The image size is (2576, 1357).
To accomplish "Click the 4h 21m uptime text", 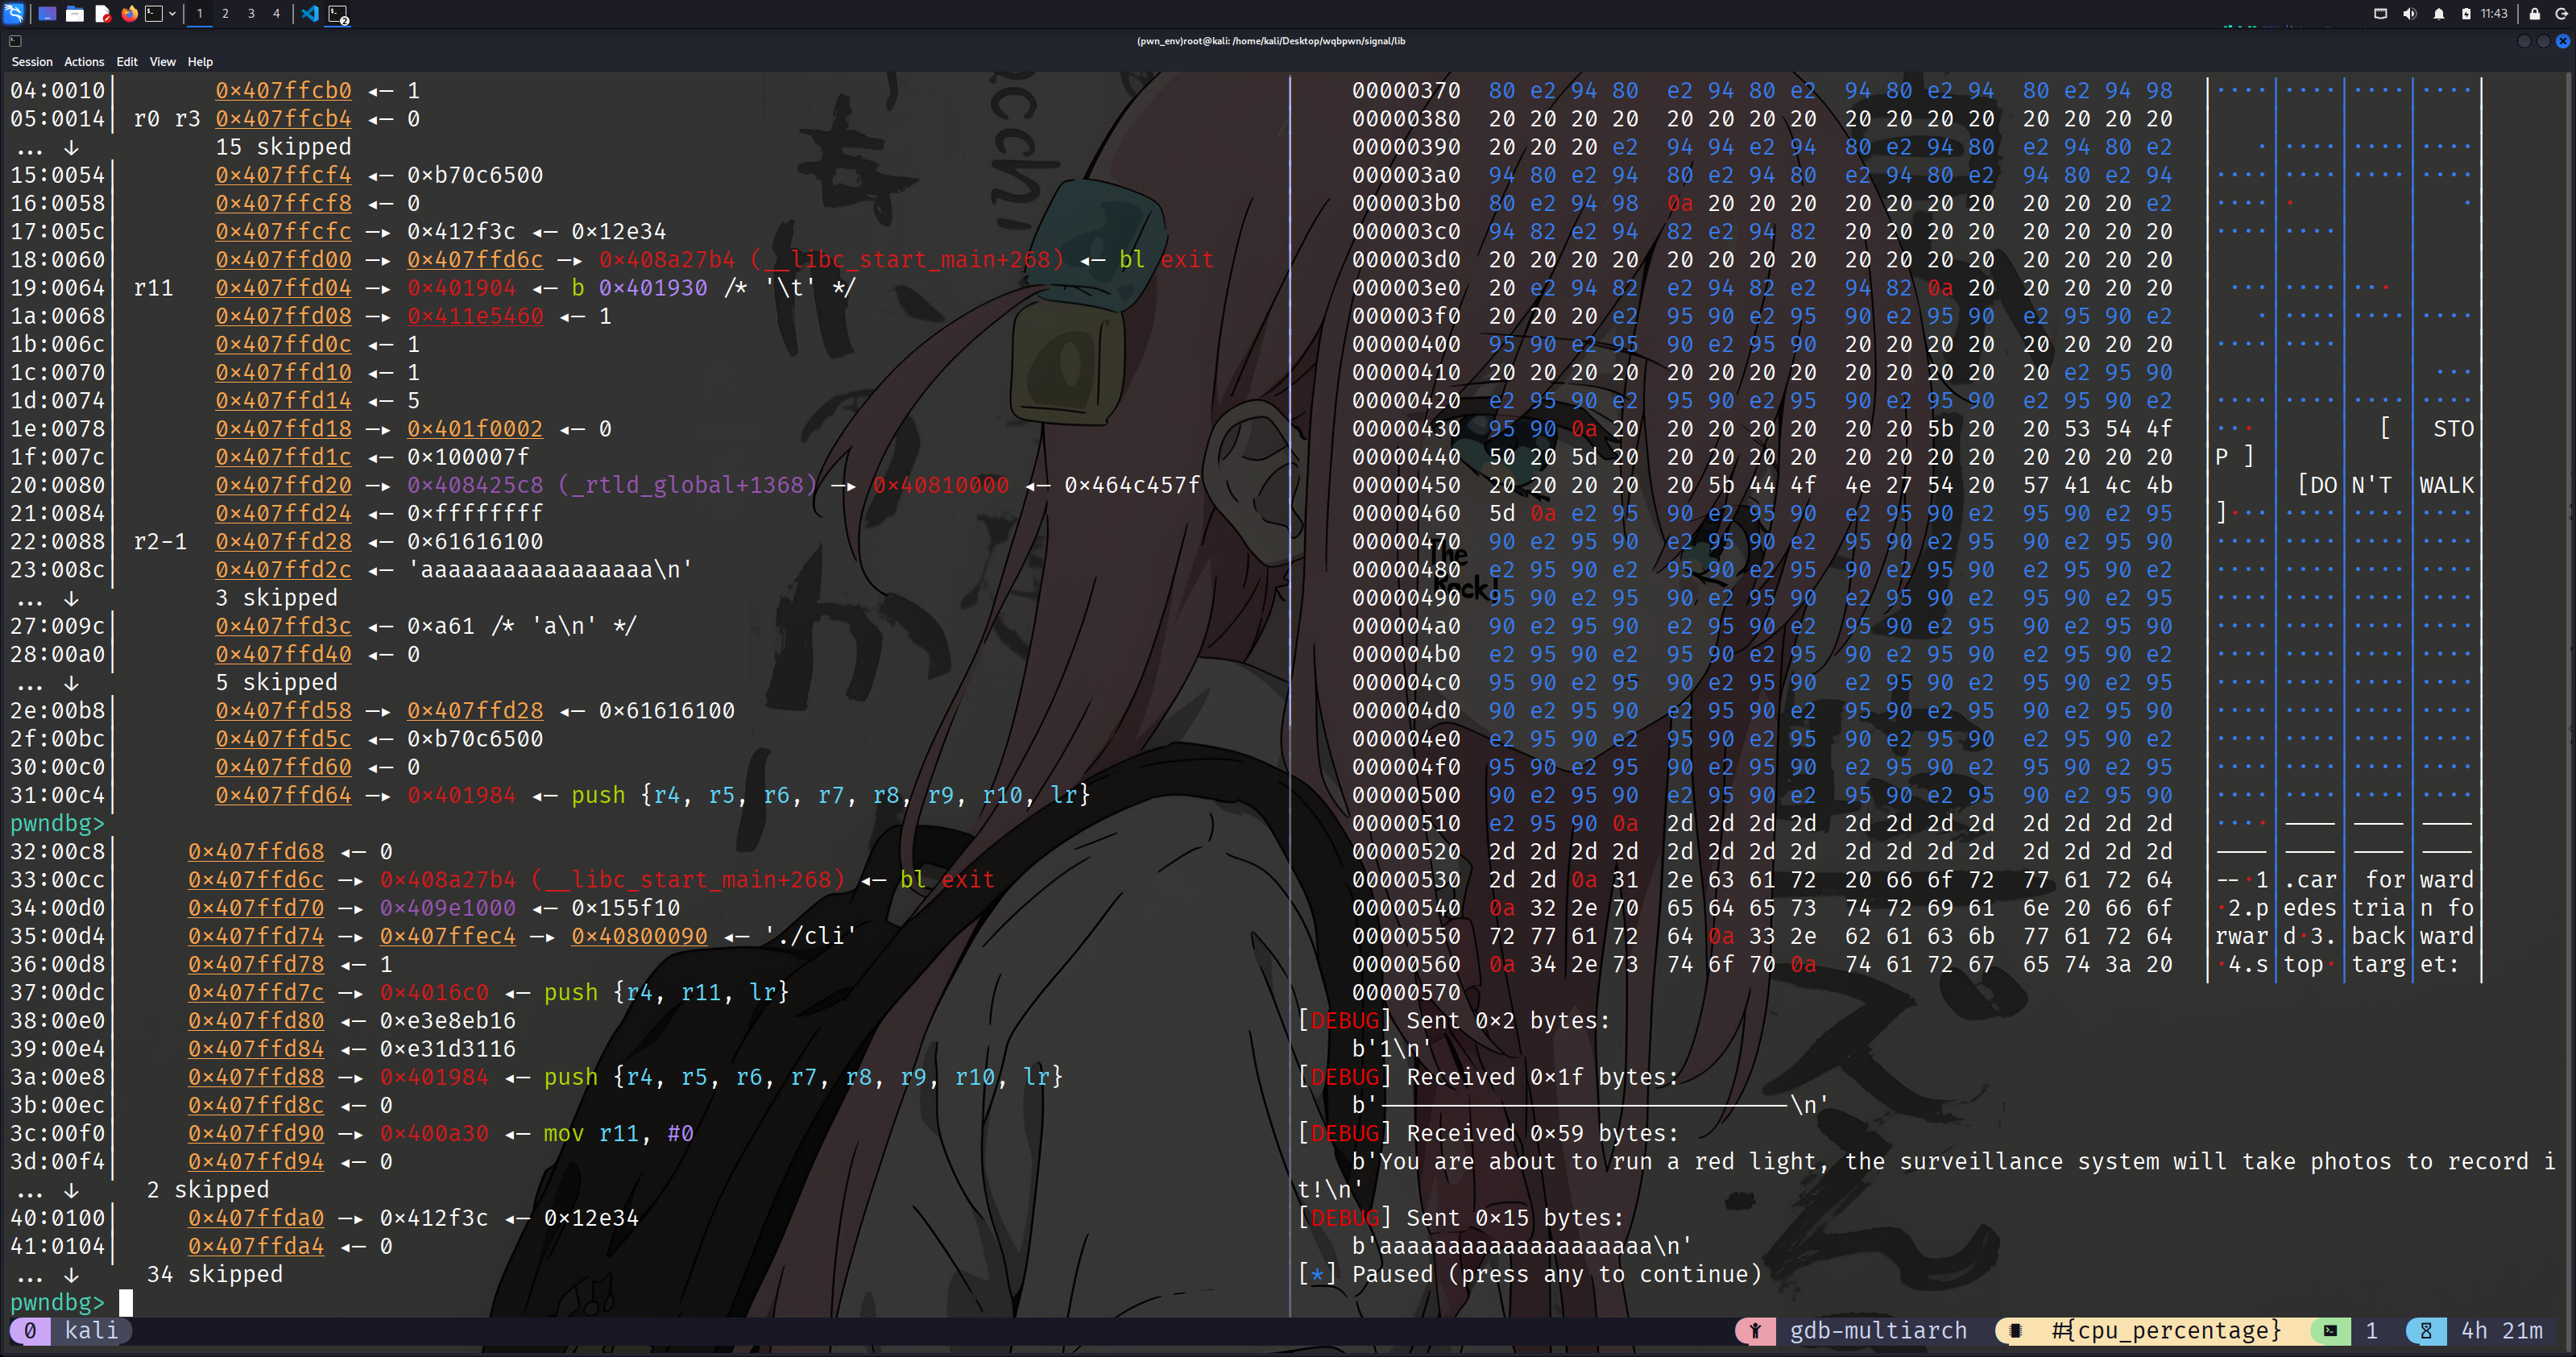I will [2502, 1331].
